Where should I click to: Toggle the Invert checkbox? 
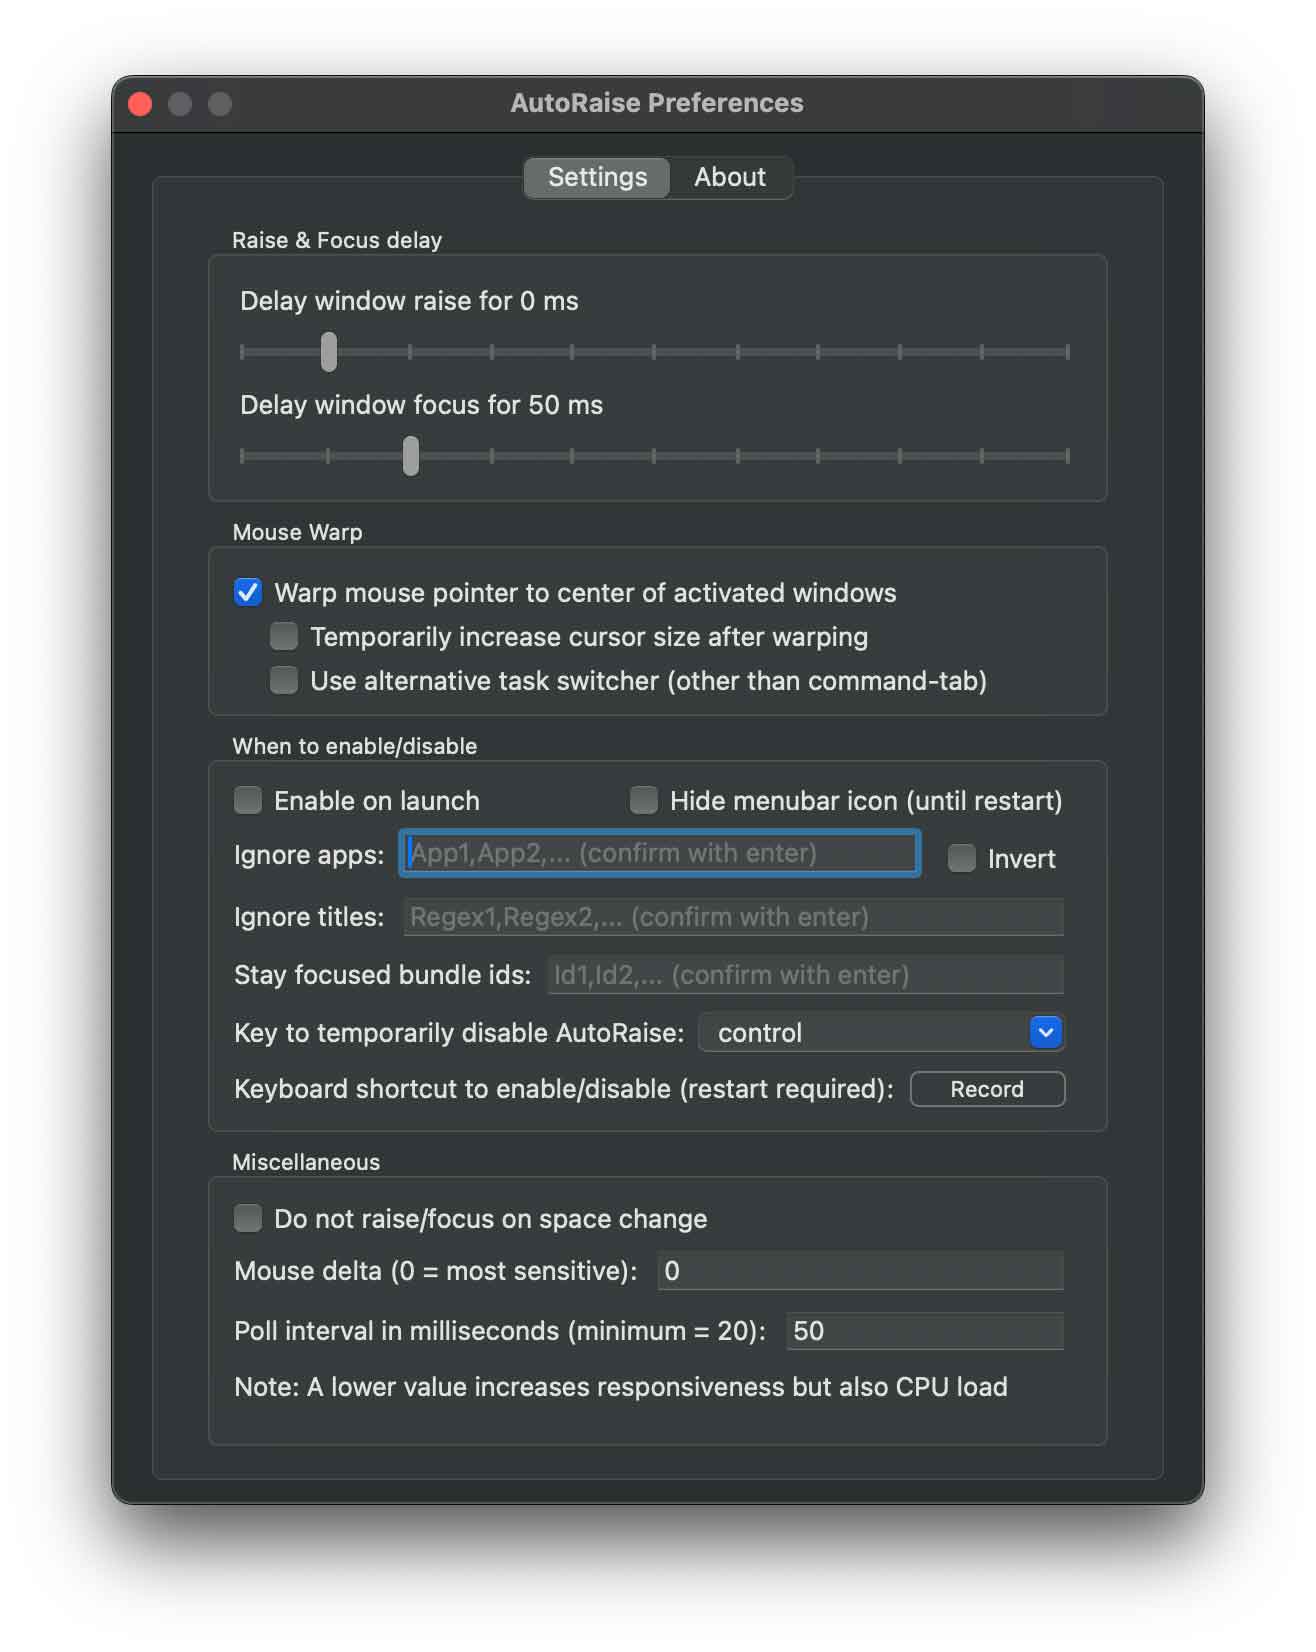tap(962, 858)
